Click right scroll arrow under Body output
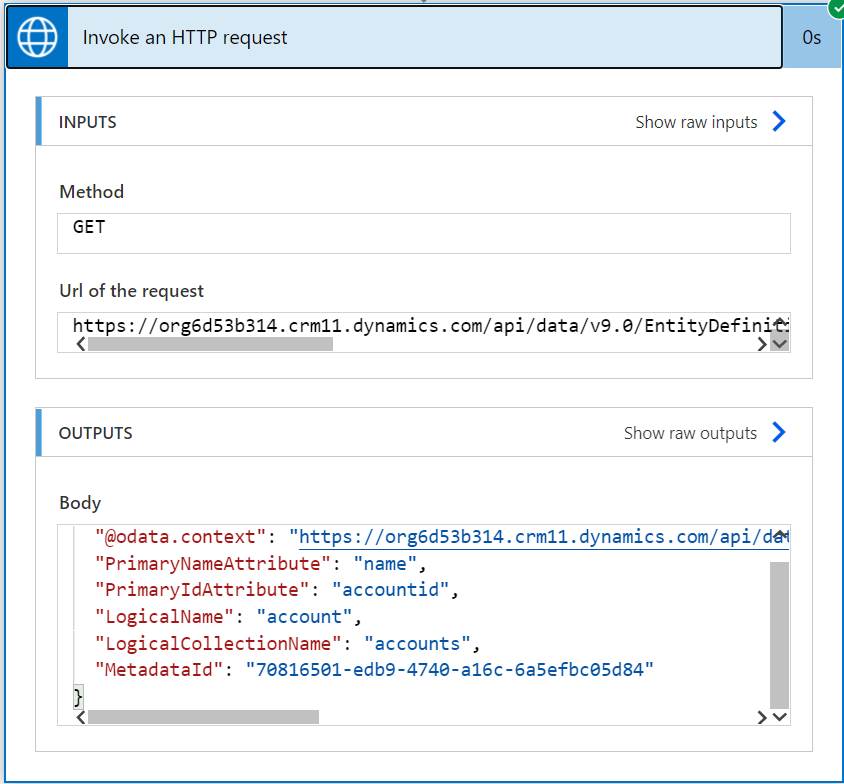The height and width of the screenshot is (784, 844). pos(762,717)
